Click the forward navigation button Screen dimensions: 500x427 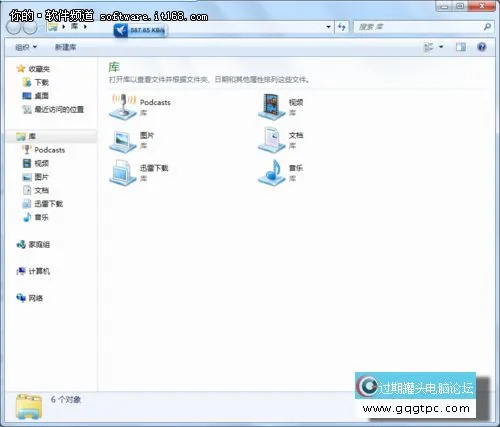click(30, 27)
